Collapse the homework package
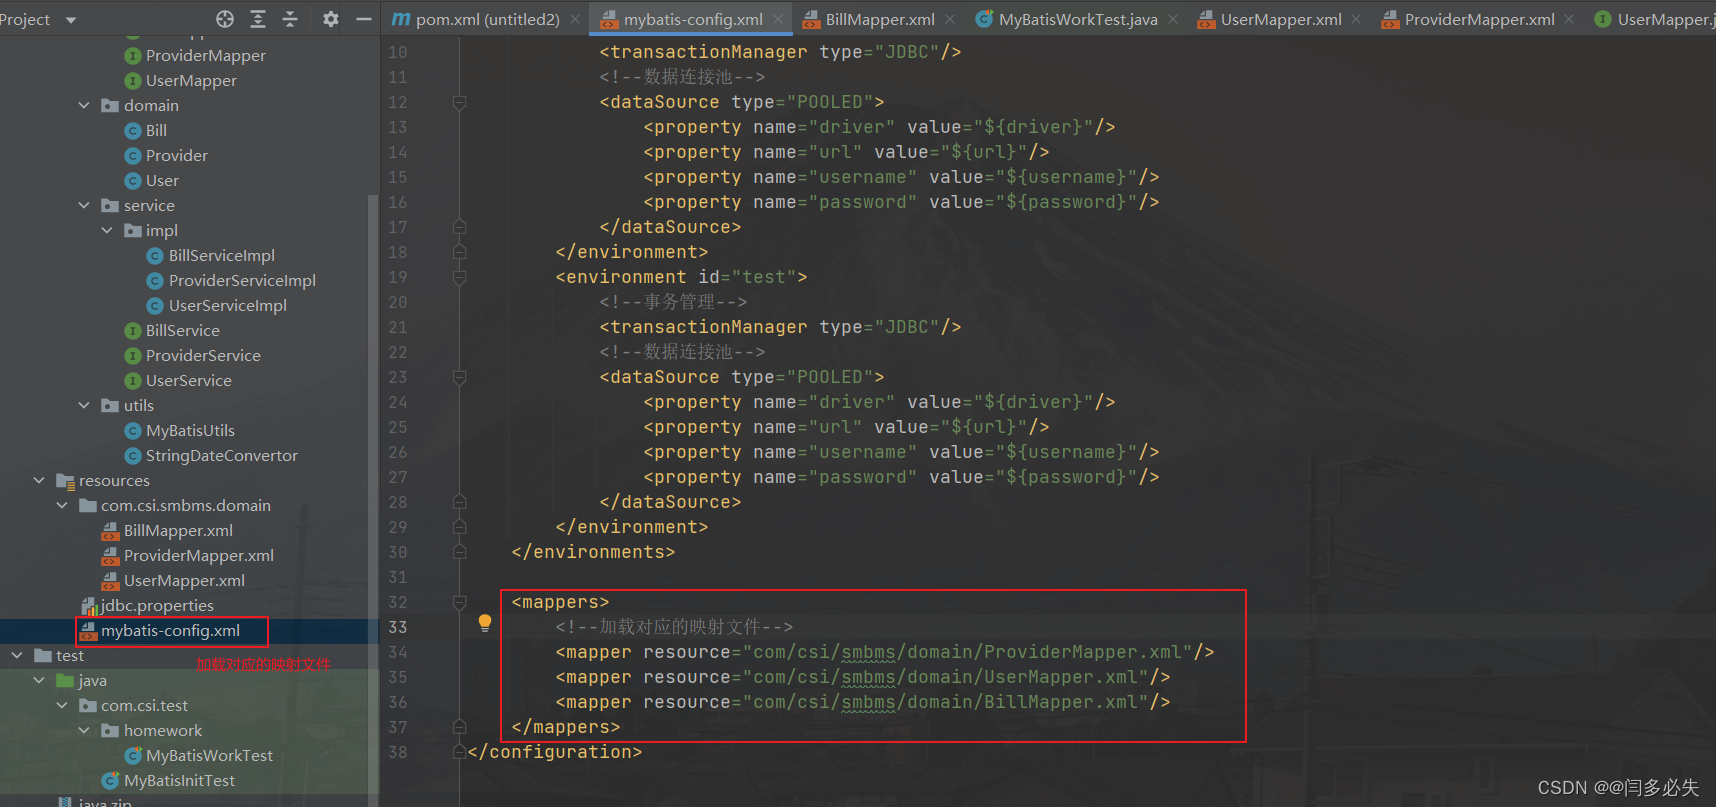The height and width of the screenshot is (807, 1716). pos(84,730)
